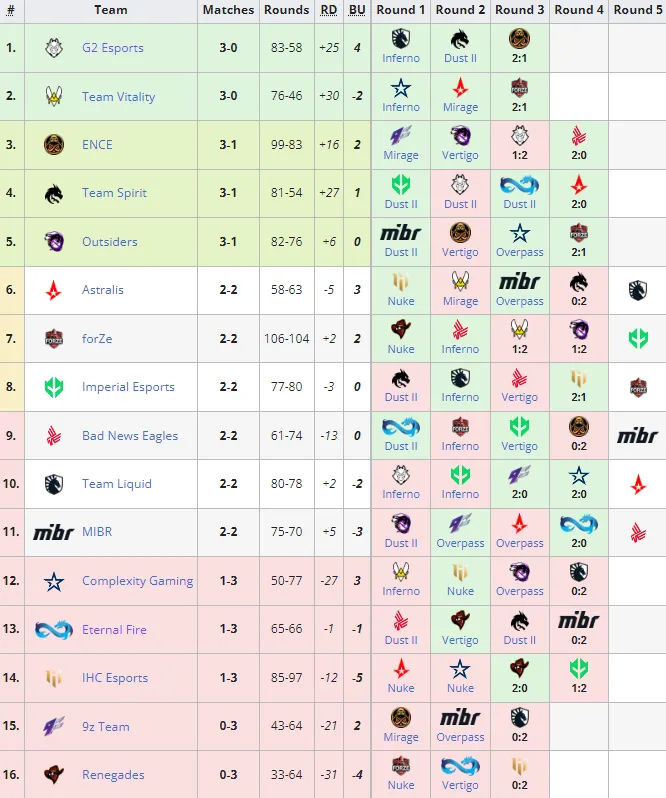
Task: Open the Renegades team link
Action: click(113, 775)
